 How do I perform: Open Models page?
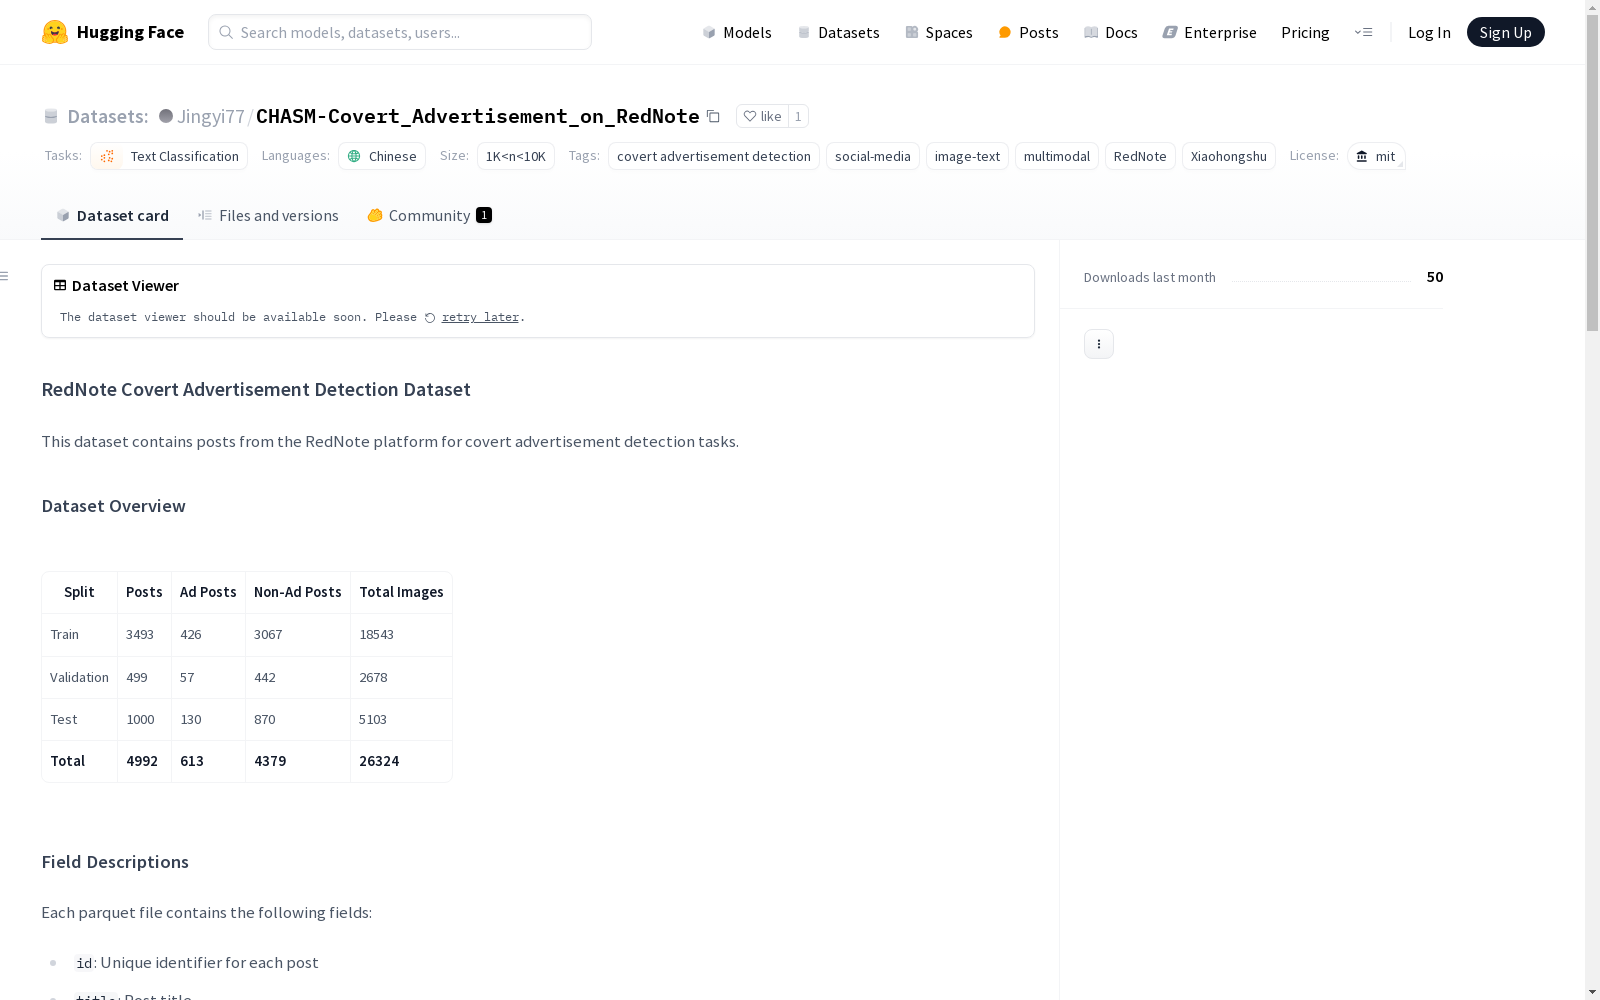click(x=737, y=32)
